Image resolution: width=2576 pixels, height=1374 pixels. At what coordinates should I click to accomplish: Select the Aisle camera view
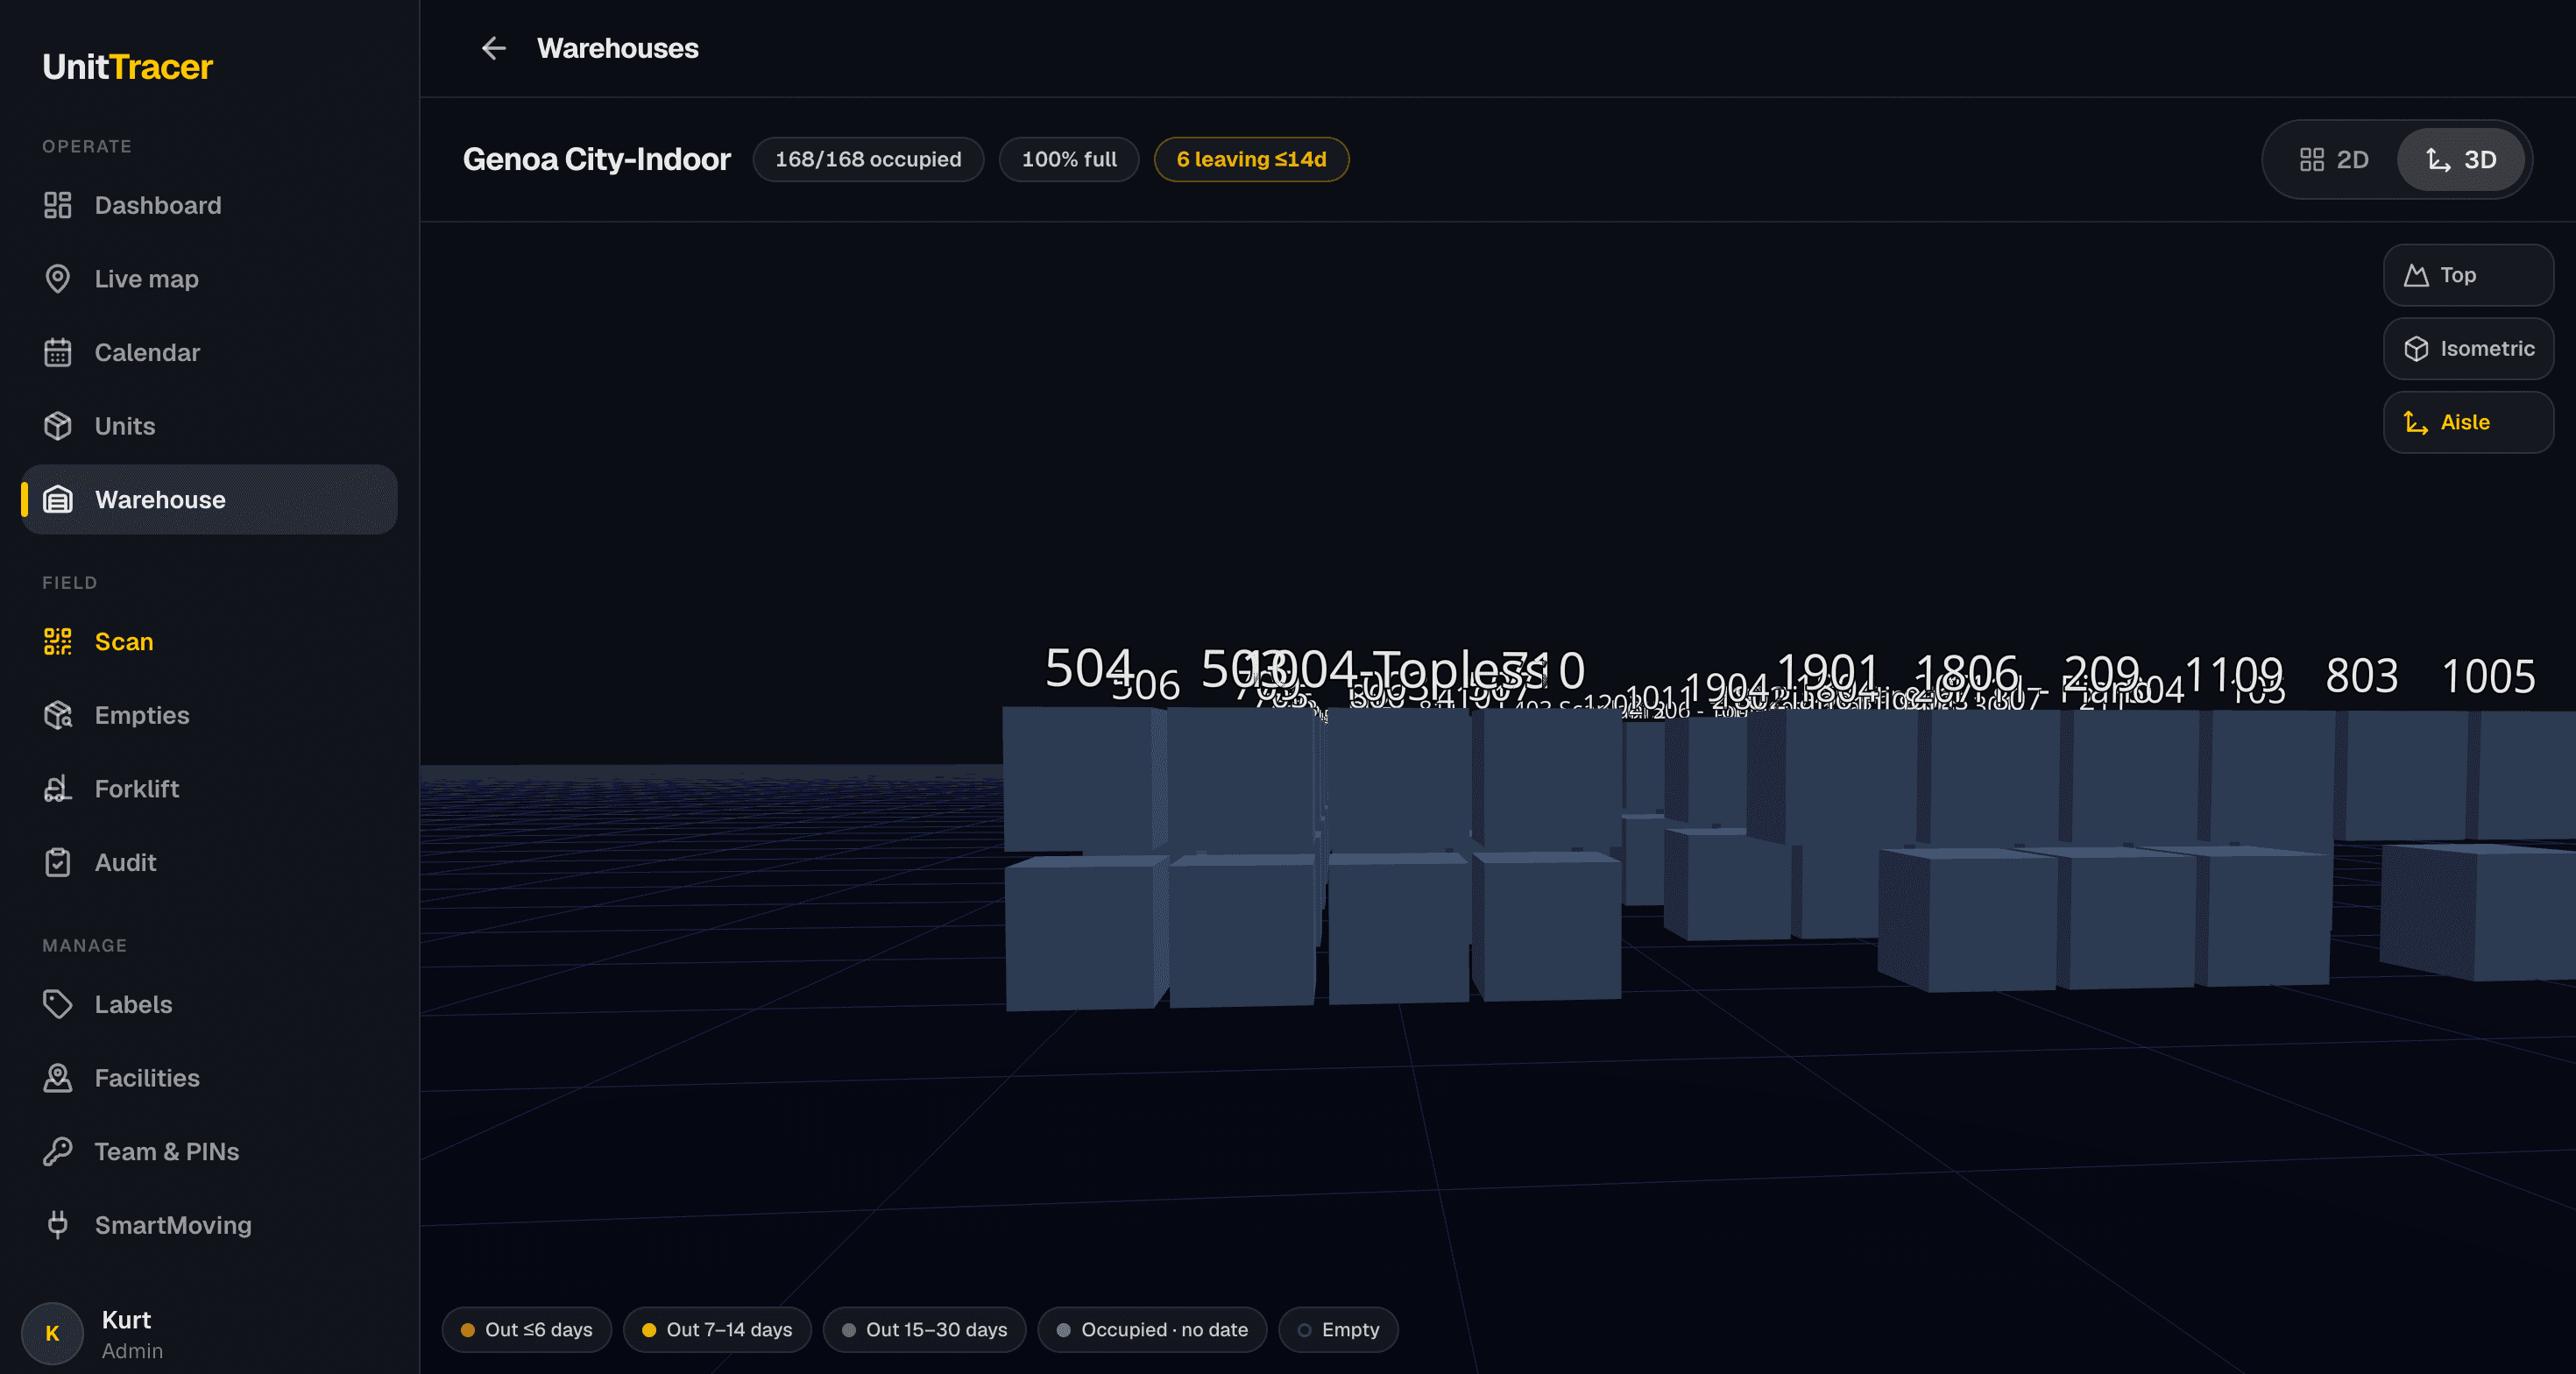[x=2468, y=422]
